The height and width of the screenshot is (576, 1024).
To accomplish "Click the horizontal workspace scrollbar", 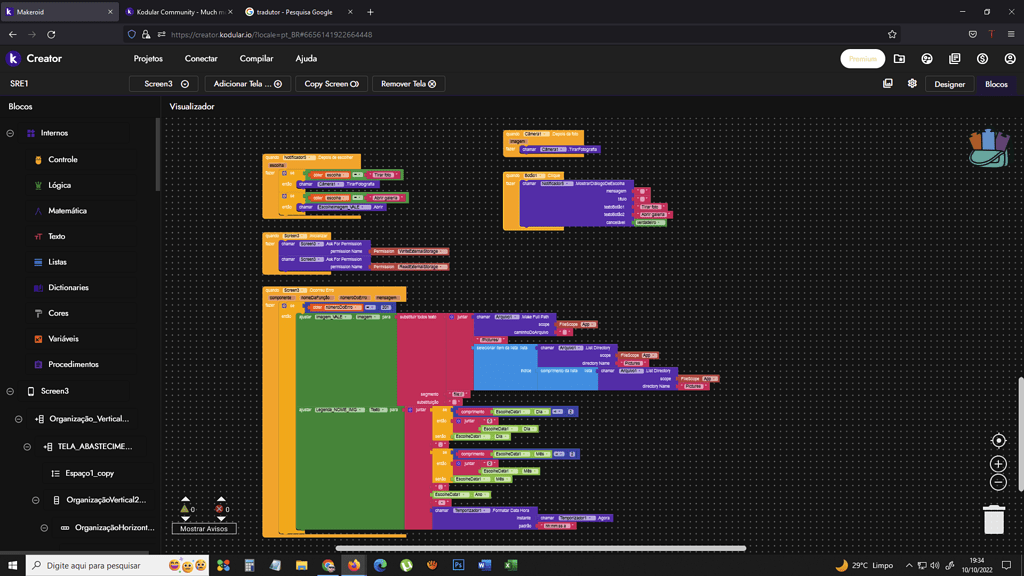I will coord(541,549).
